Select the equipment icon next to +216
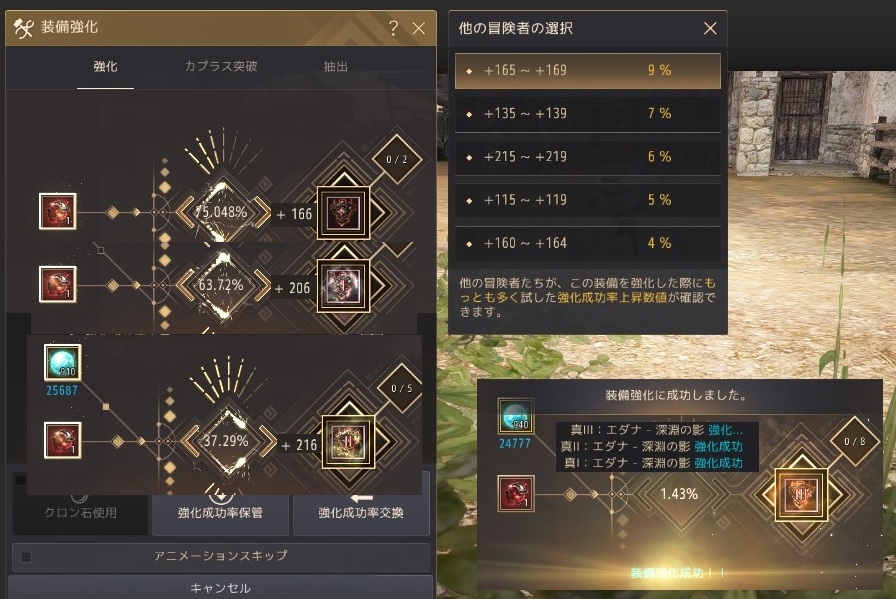This screenshot has width=896, height=599. (x=349, y=442)
